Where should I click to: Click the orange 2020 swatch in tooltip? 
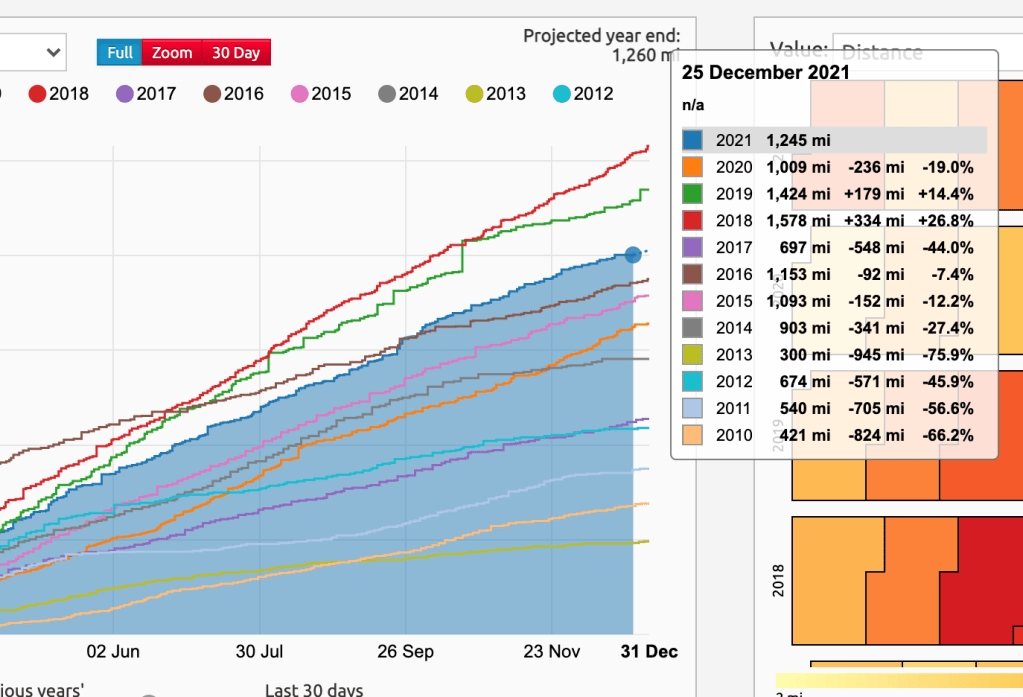click(694, 167)
